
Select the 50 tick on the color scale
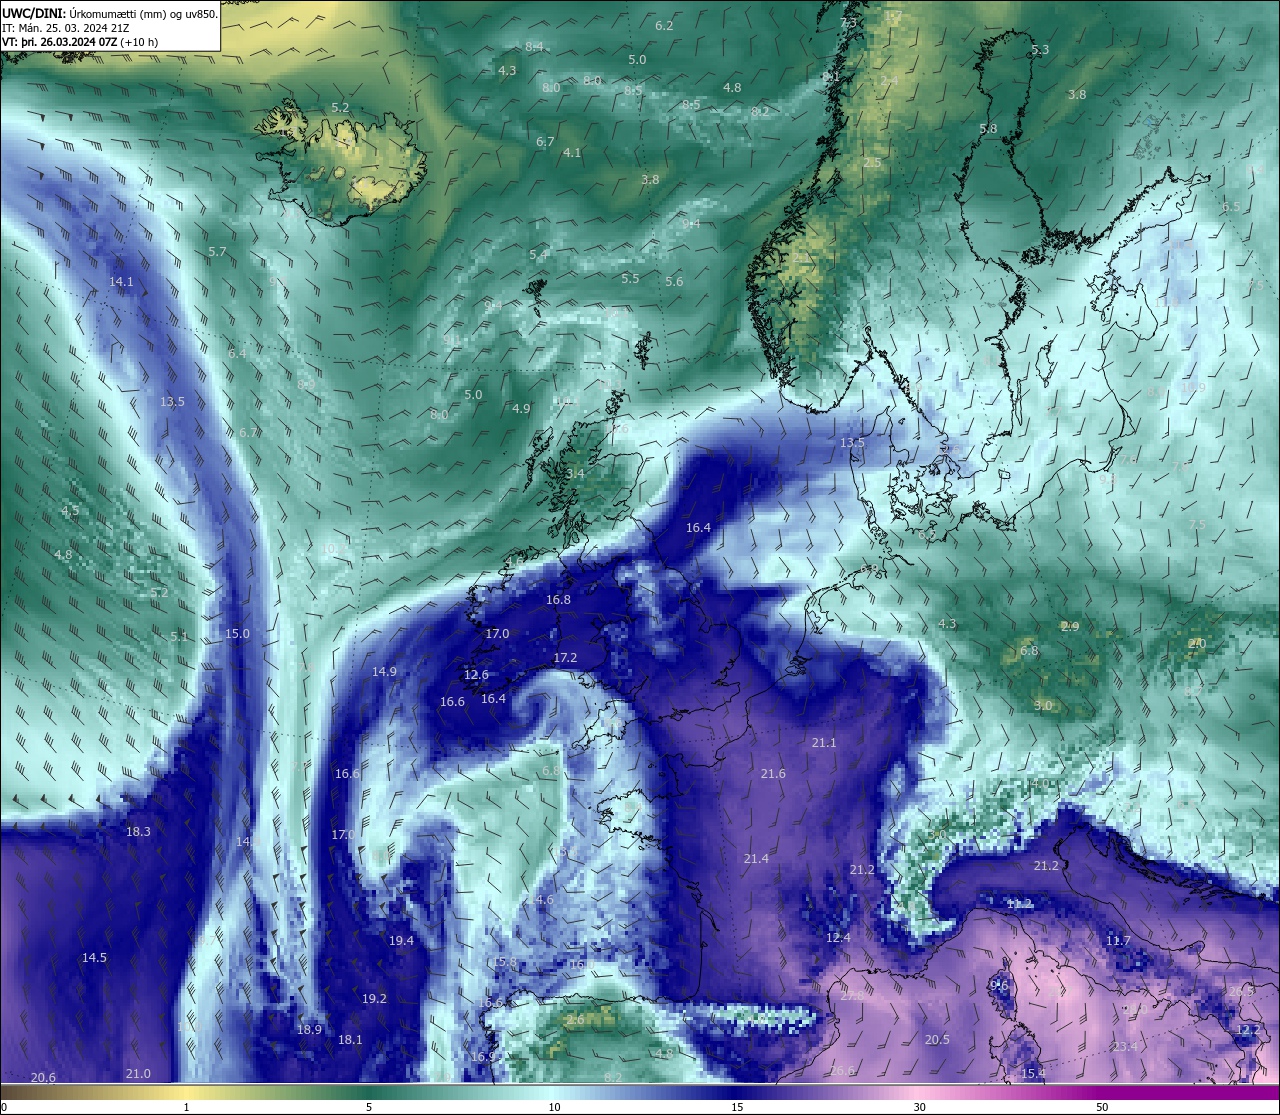pos(1102,1107)
